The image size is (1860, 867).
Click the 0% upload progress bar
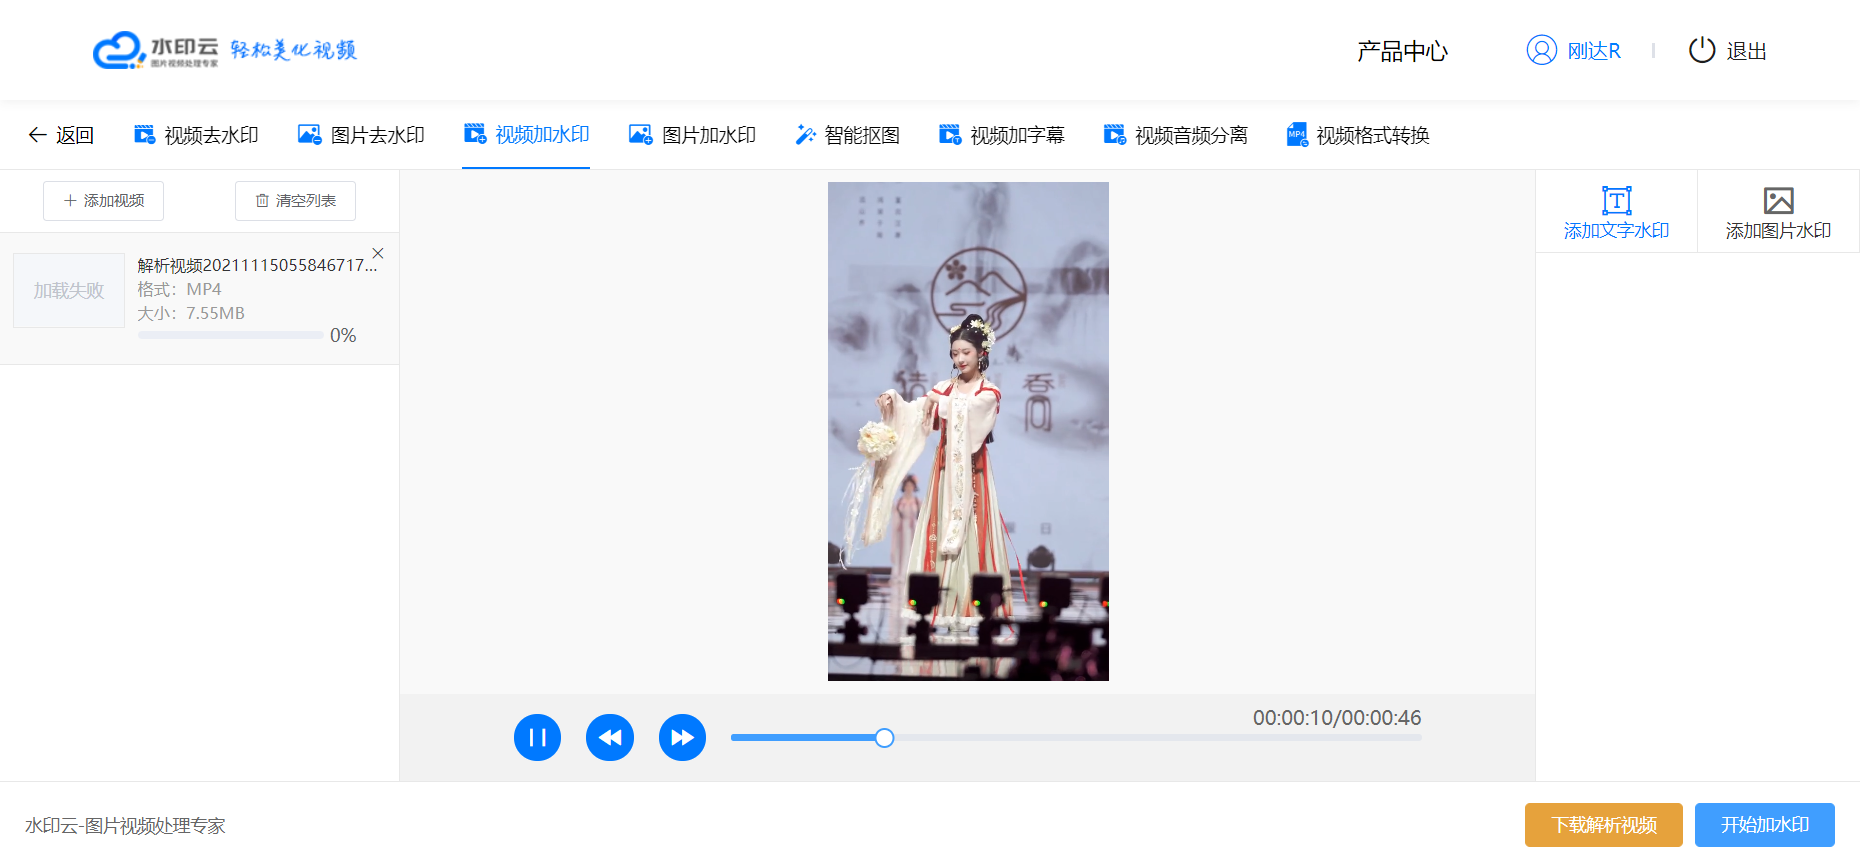point(230,335)
